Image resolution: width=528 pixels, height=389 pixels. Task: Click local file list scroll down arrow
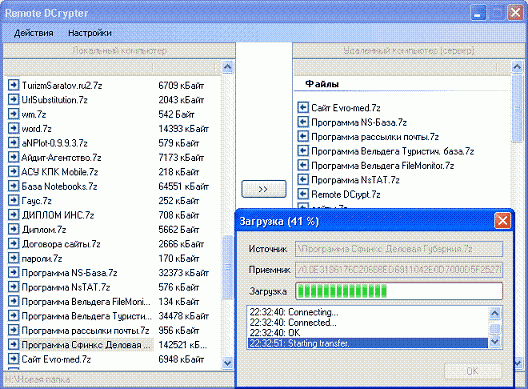[x=228, y=363]
